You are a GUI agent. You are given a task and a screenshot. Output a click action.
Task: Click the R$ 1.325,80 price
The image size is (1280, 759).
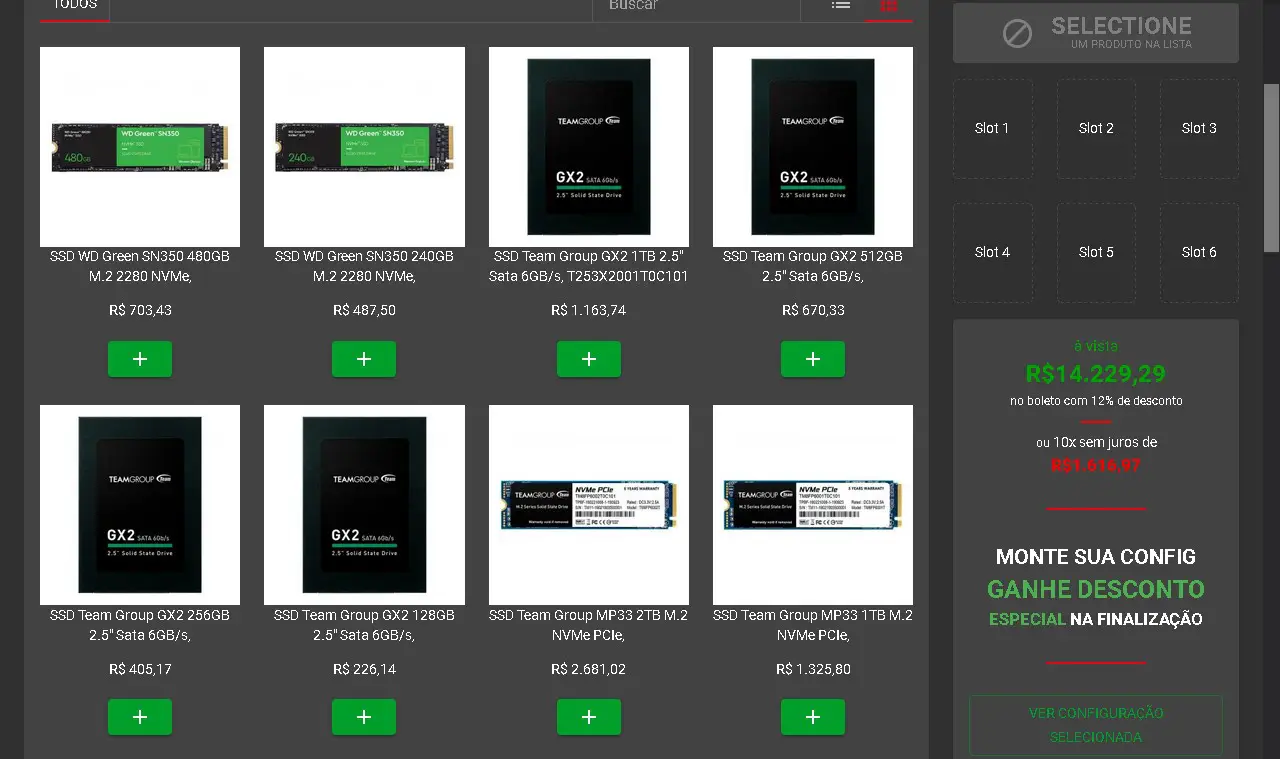click(813, 669)
